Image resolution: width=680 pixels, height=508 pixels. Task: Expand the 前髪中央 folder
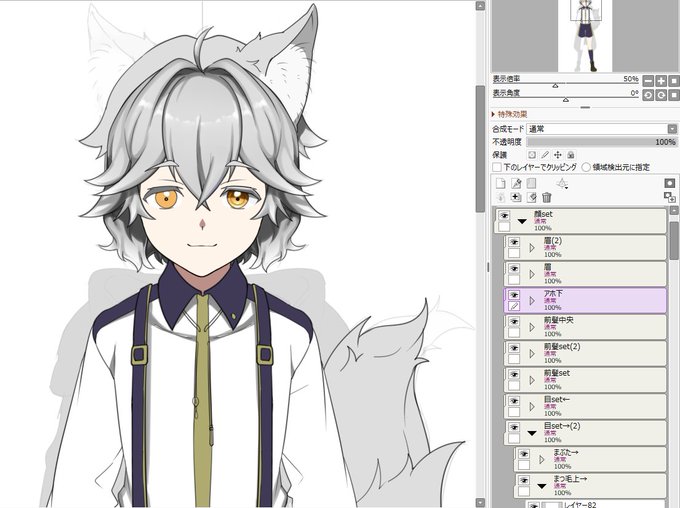pos(532,328)
